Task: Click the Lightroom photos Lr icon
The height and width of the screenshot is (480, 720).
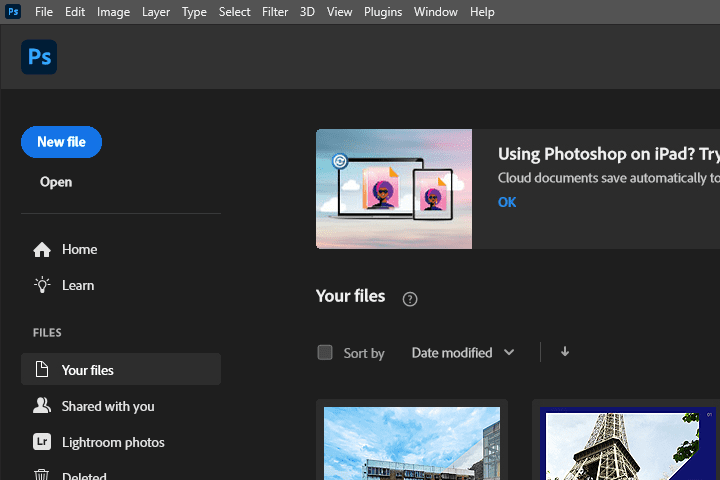Action: coord(42,441)
